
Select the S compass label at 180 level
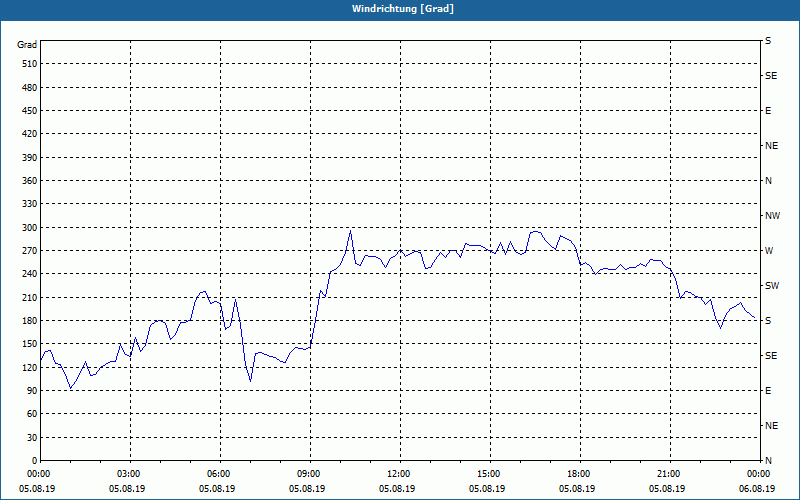[768, 321]
